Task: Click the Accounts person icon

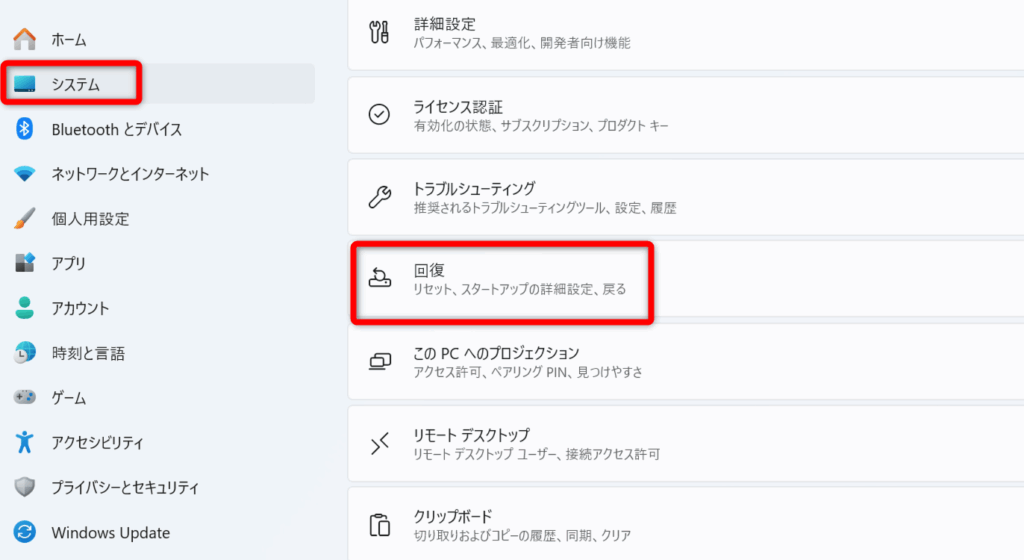Action: (25, 308)
